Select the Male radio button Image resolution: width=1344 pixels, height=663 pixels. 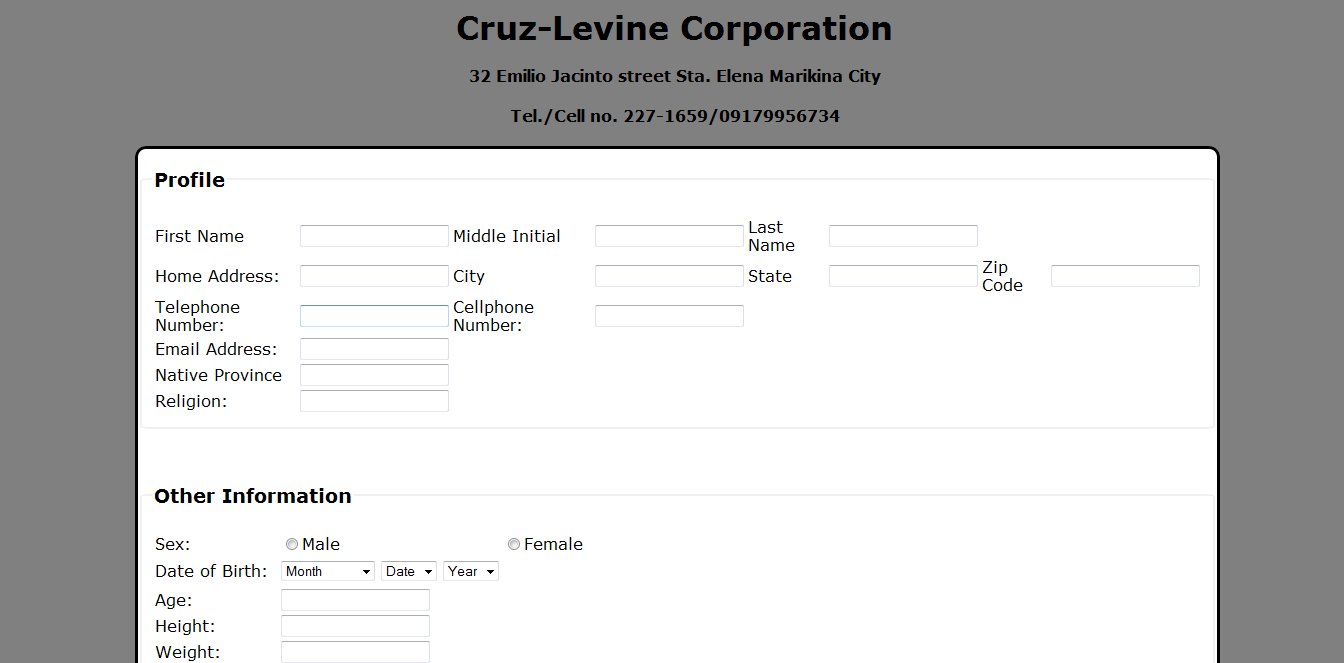pos(292,545)
